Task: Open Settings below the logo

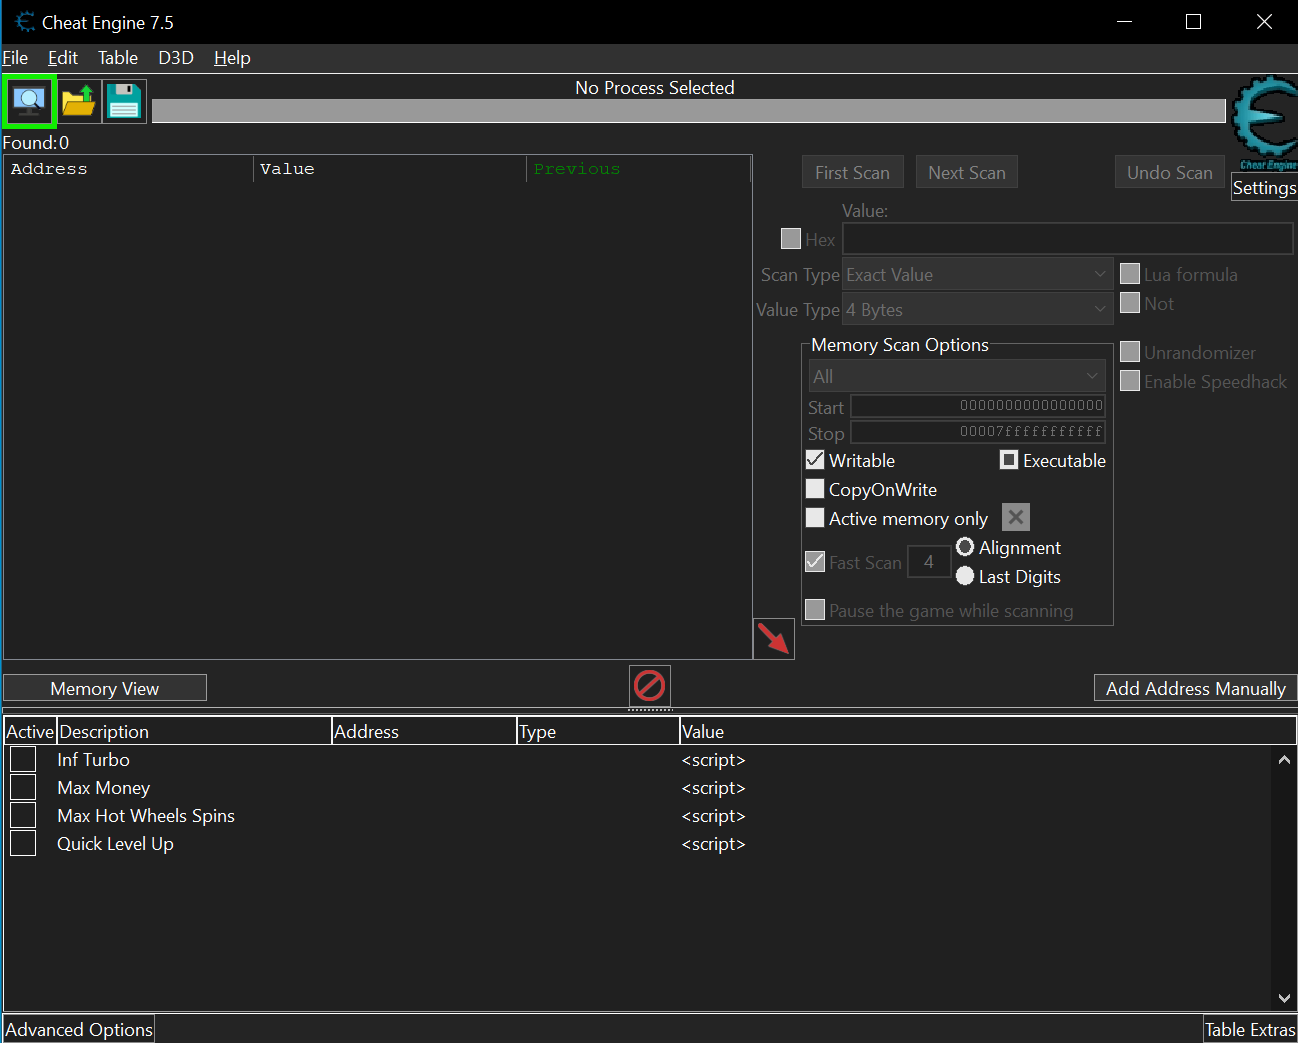Action: (1264, 188)
